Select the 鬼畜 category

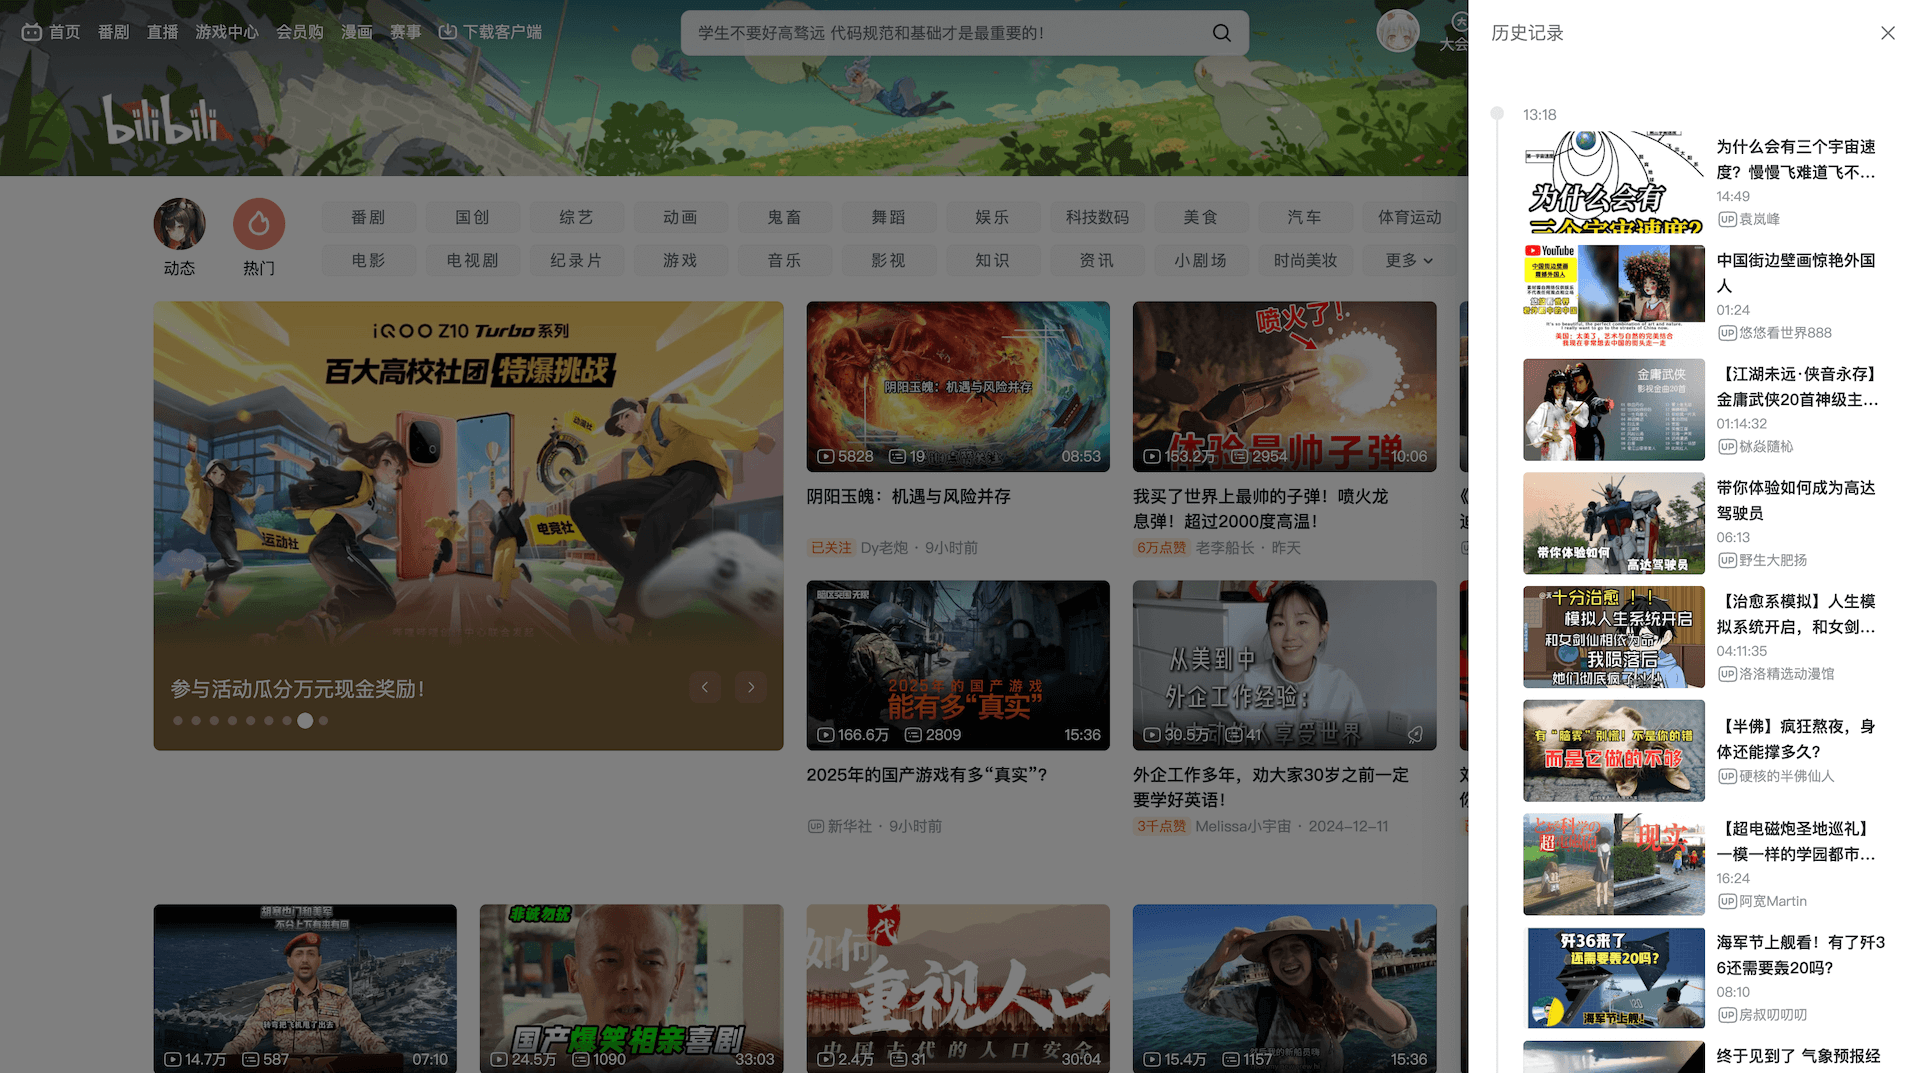click(x=784, y=217)
